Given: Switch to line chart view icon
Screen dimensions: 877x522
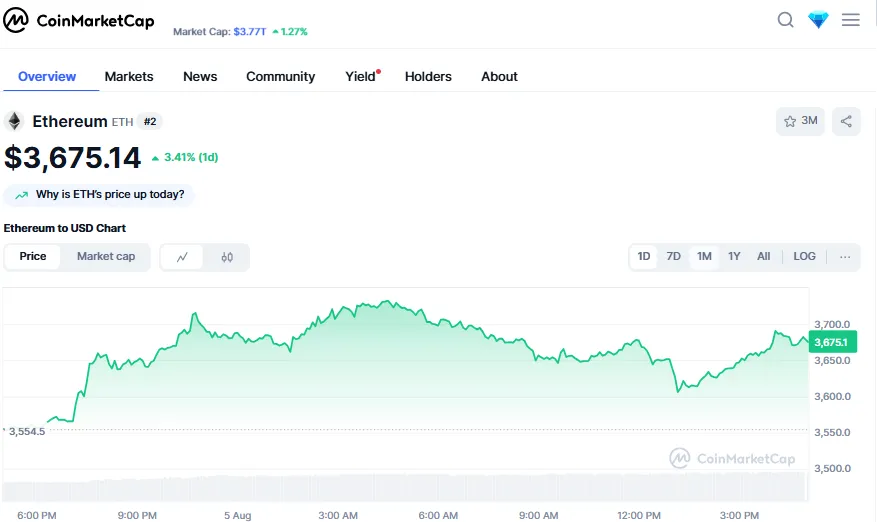Looking at the screenshot, I should (182, 257).
